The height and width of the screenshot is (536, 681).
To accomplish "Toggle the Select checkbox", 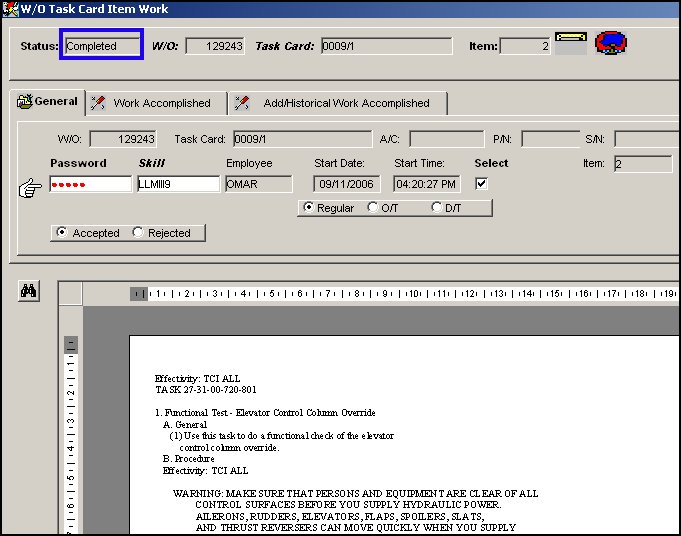I will [481, 184].
